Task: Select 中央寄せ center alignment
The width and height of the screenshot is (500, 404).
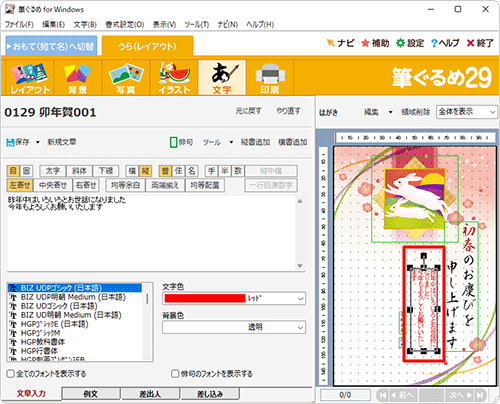Action: 53,185
